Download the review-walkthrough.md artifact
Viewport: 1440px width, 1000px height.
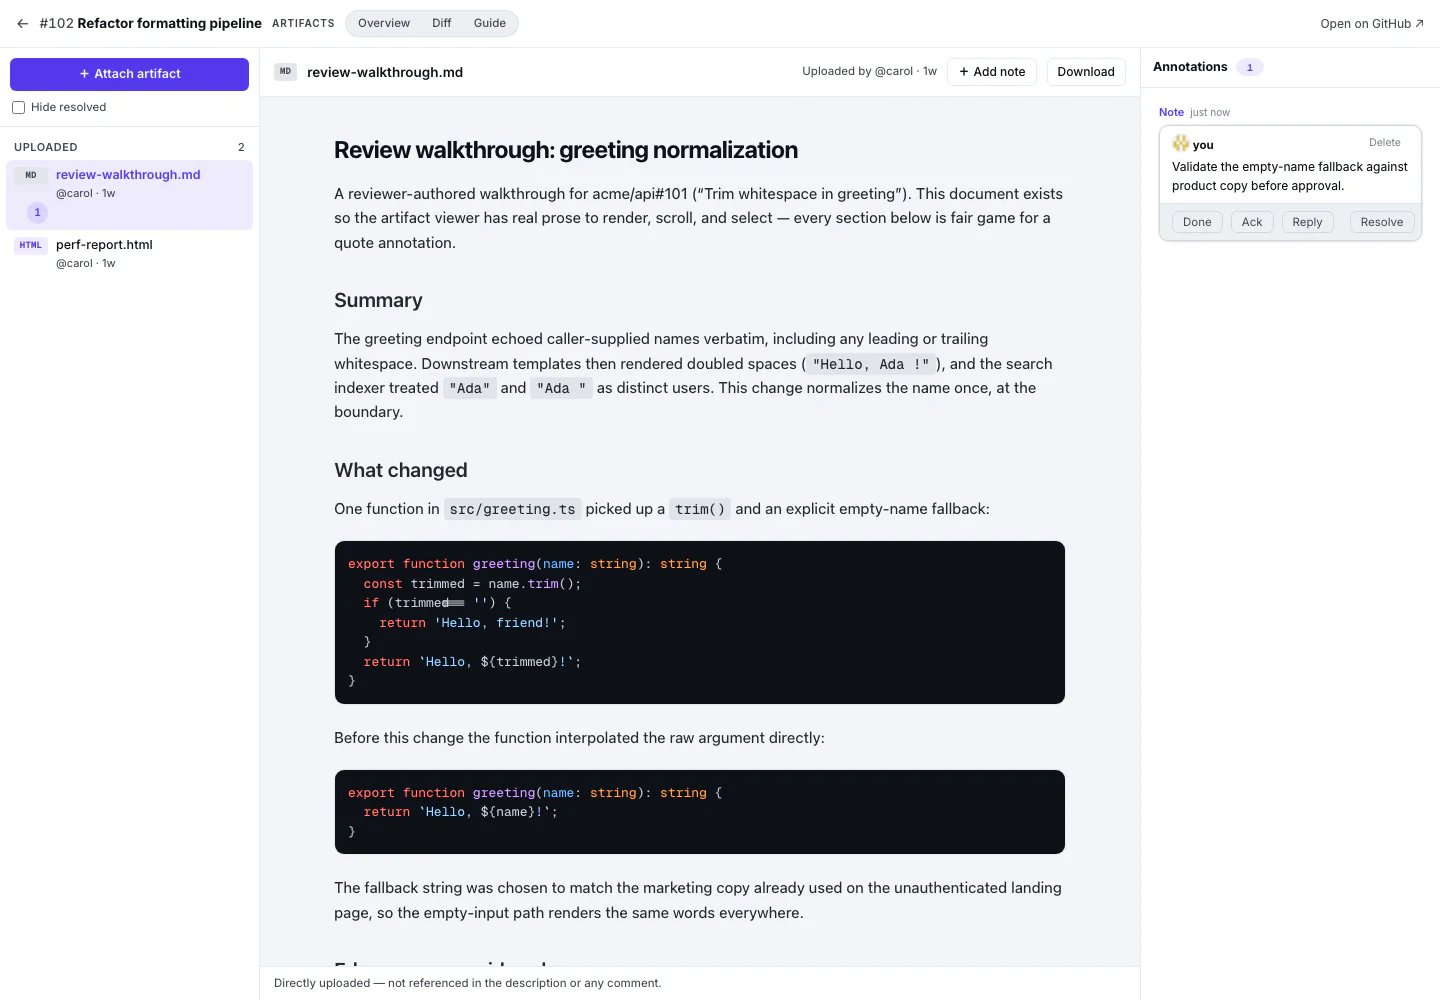pos(1086,72)
